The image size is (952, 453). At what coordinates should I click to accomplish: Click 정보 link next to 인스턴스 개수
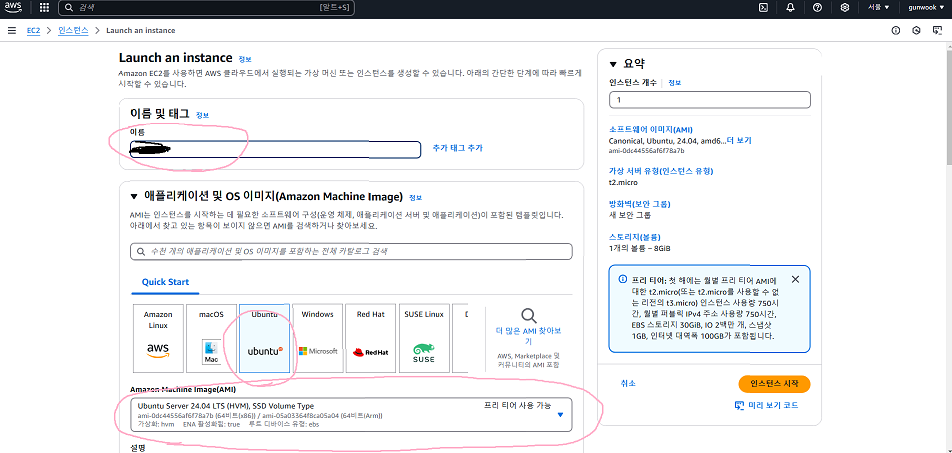675,83
